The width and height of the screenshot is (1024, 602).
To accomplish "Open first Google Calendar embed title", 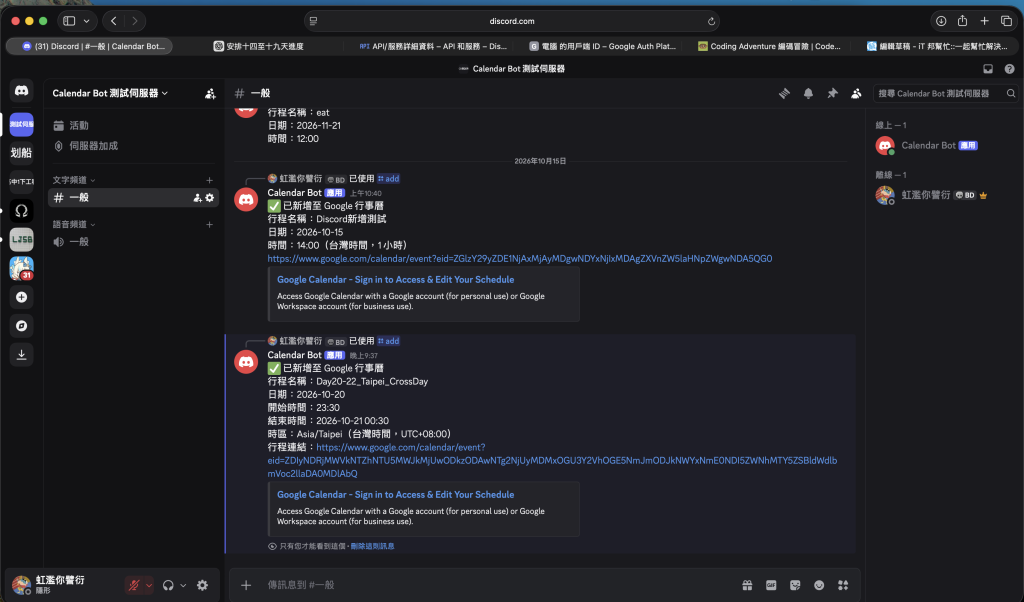I will point(395,279).
